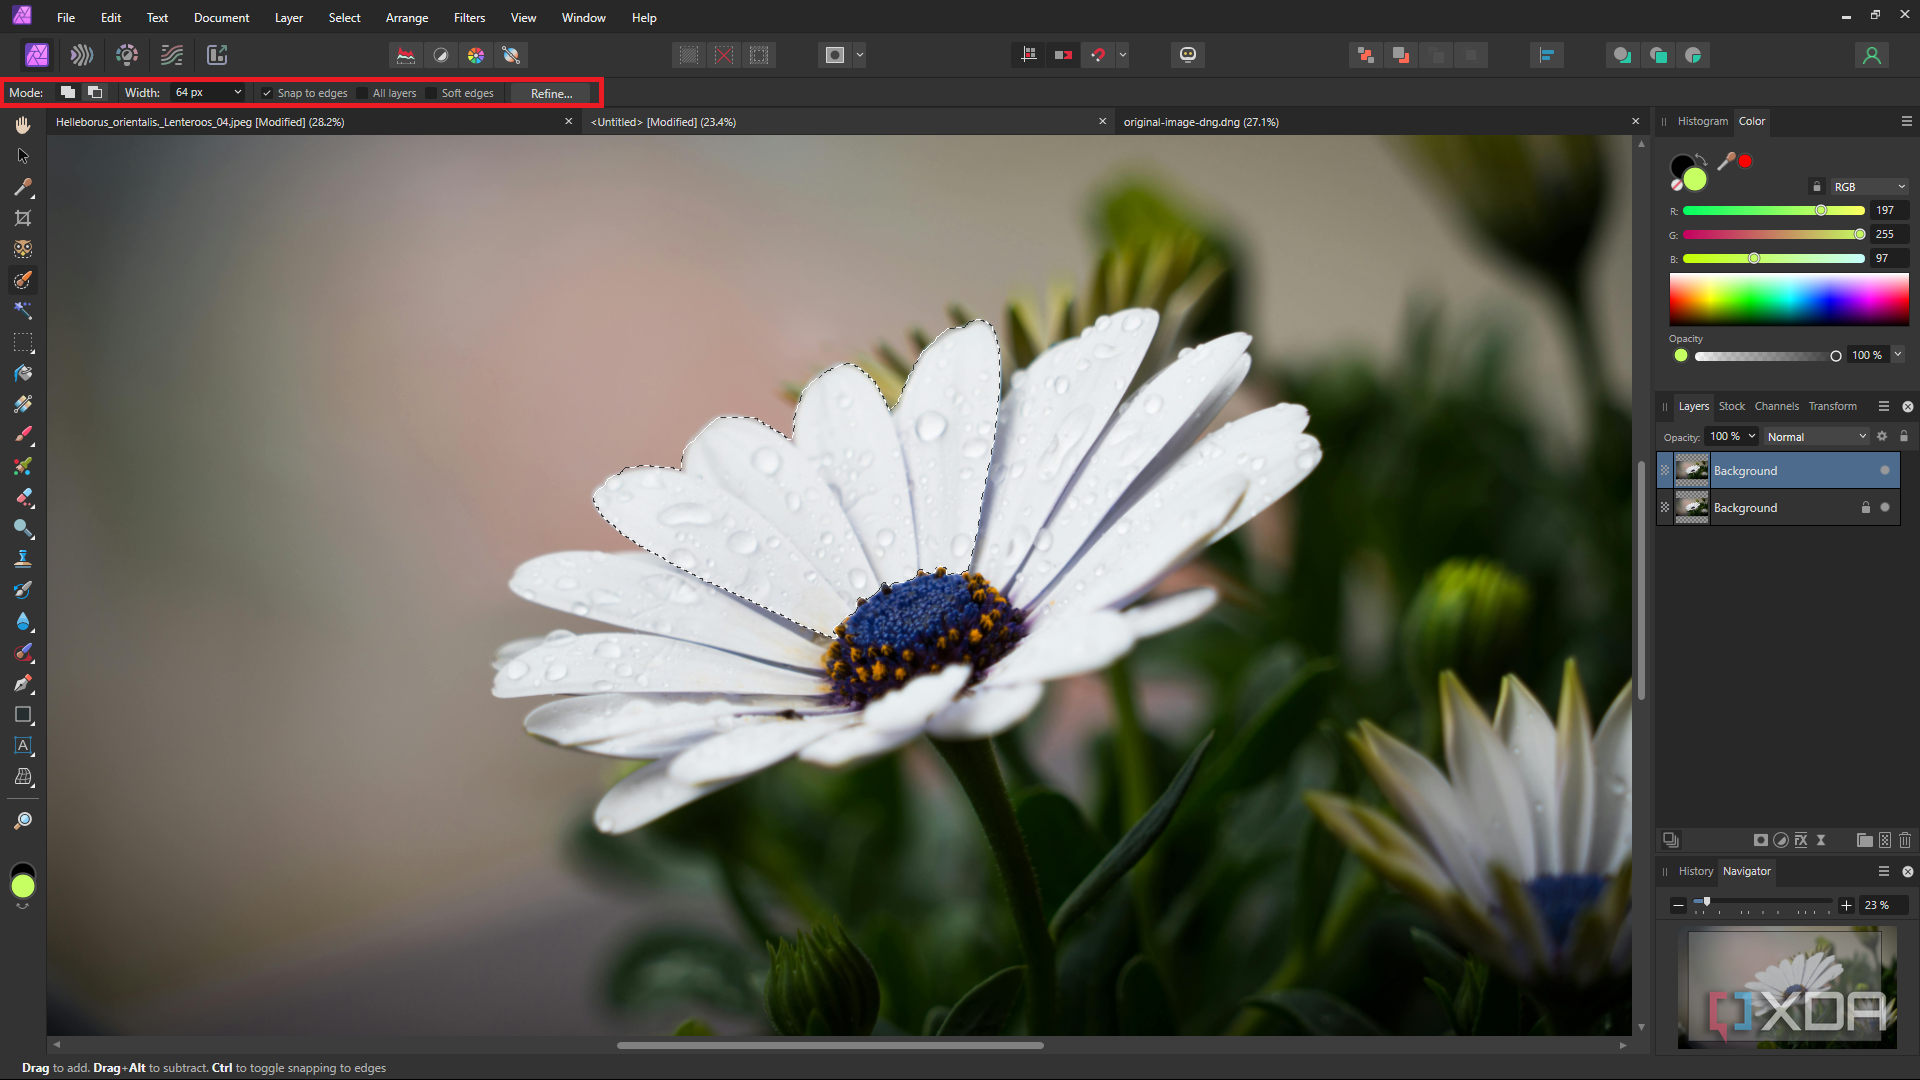
Task: Open the Normal blend mode dropdown
Action: click(1816, 437)
